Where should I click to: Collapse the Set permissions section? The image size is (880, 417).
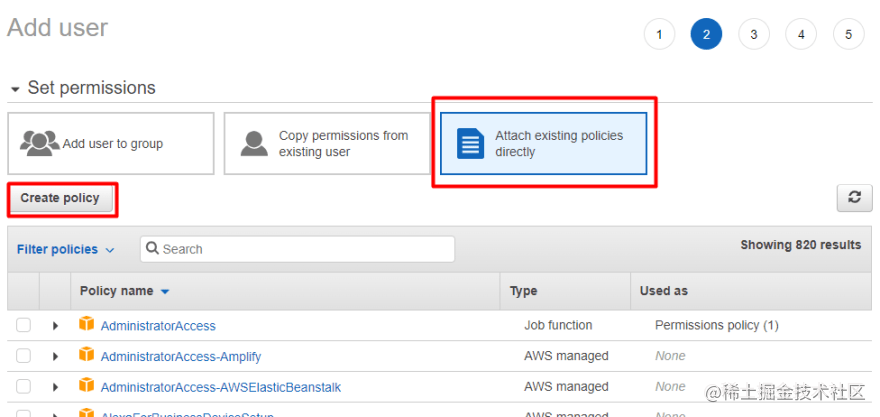[x=15, y=89]
